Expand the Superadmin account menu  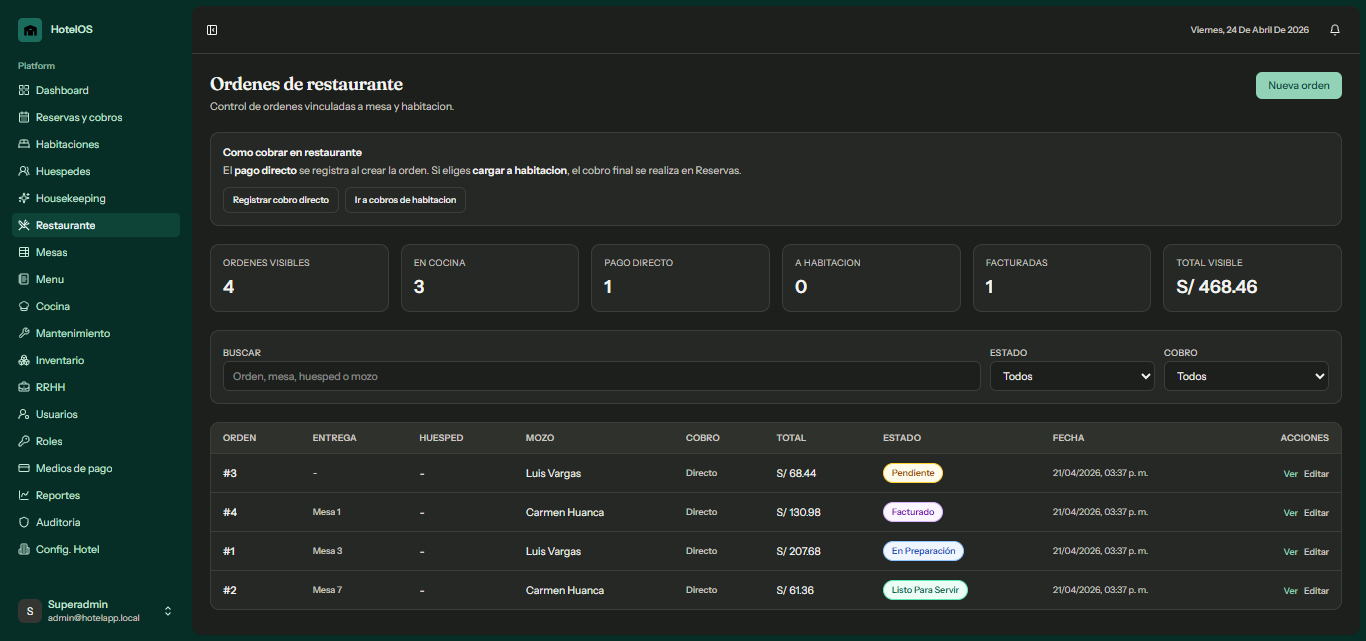pyautogui.click(x=168, y=611)
